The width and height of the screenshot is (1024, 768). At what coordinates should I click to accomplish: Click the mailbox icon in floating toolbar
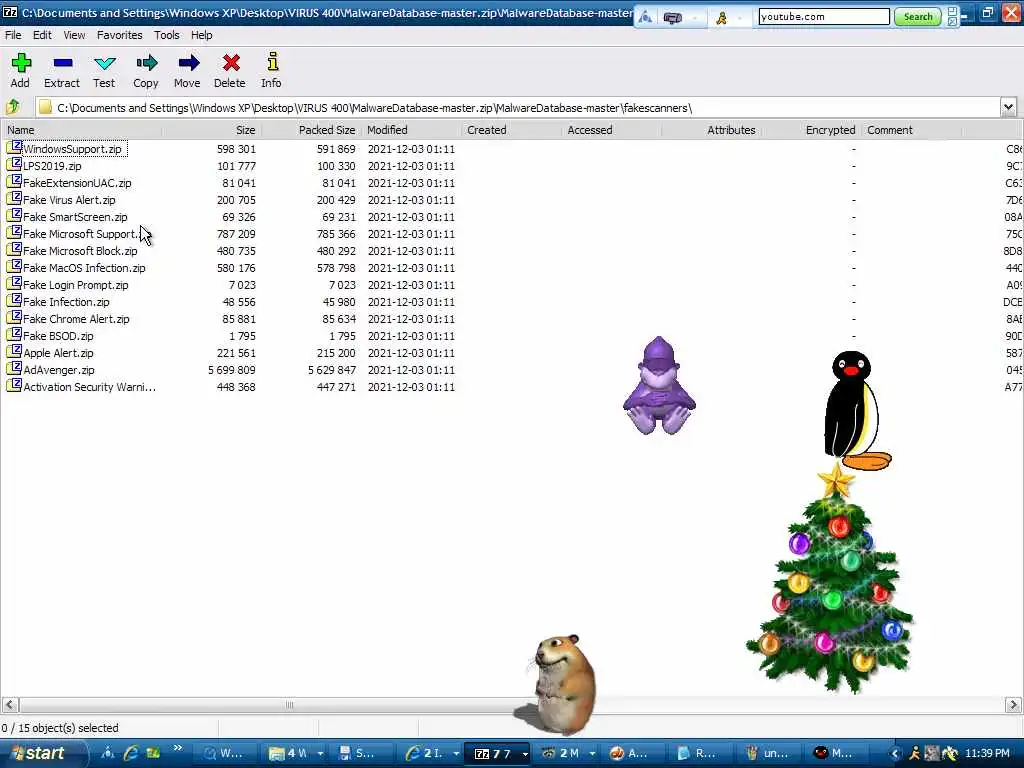[x=673, y=18]
